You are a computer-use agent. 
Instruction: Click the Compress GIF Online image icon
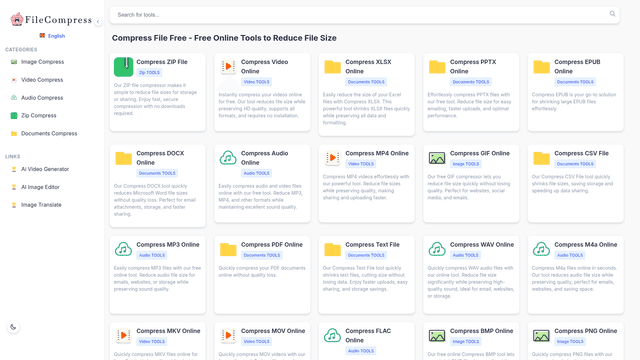click(437, 158)
